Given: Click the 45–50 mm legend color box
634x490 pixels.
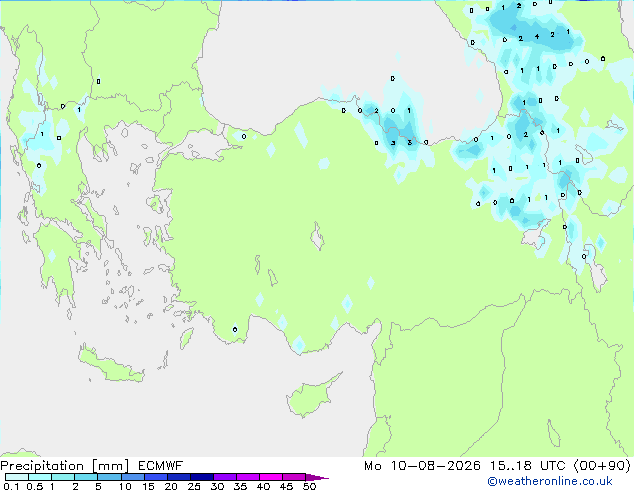Looking at the screenshot, I should (x=294, y=477).
